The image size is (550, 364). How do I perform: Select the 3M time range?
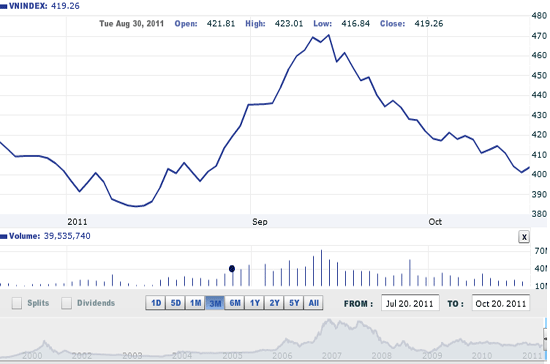click(215, 303)
